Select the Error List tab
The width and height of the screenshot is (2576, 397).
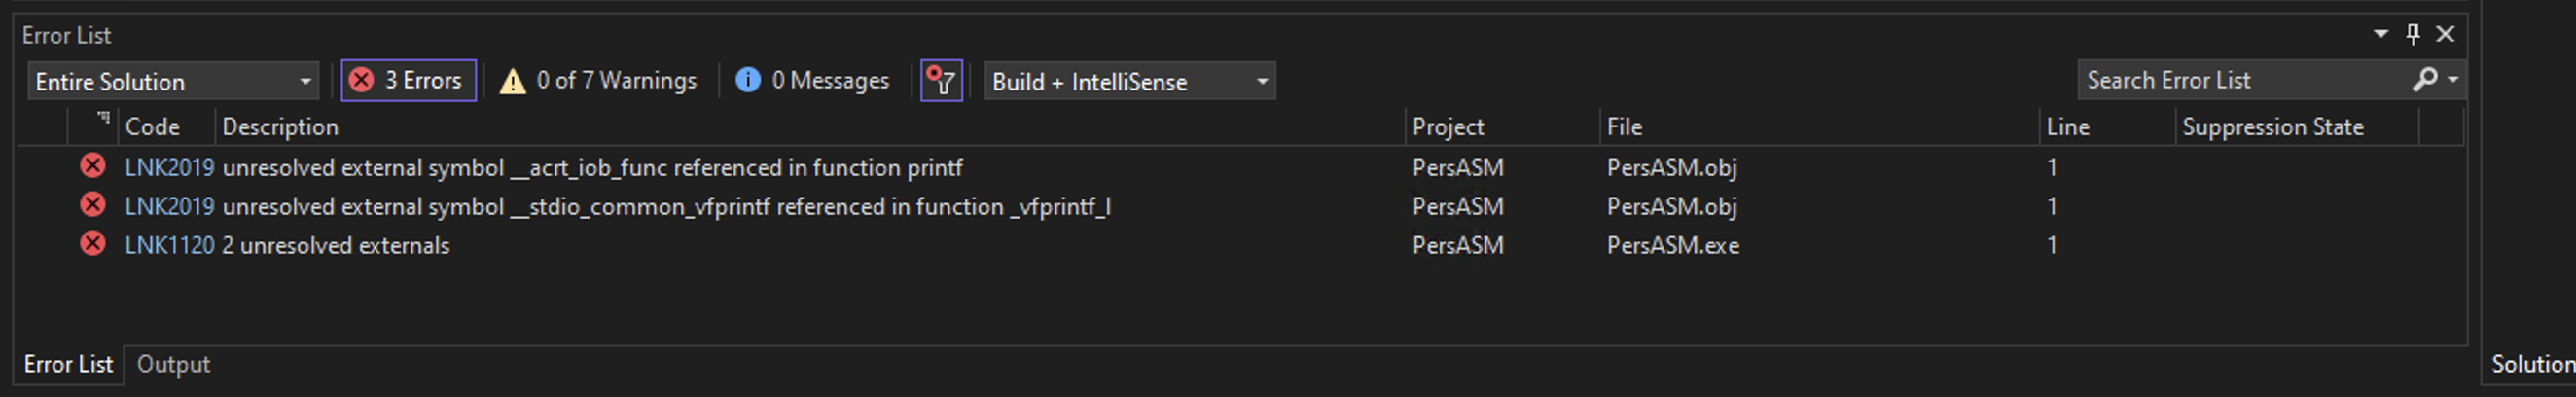click(68, 364)
